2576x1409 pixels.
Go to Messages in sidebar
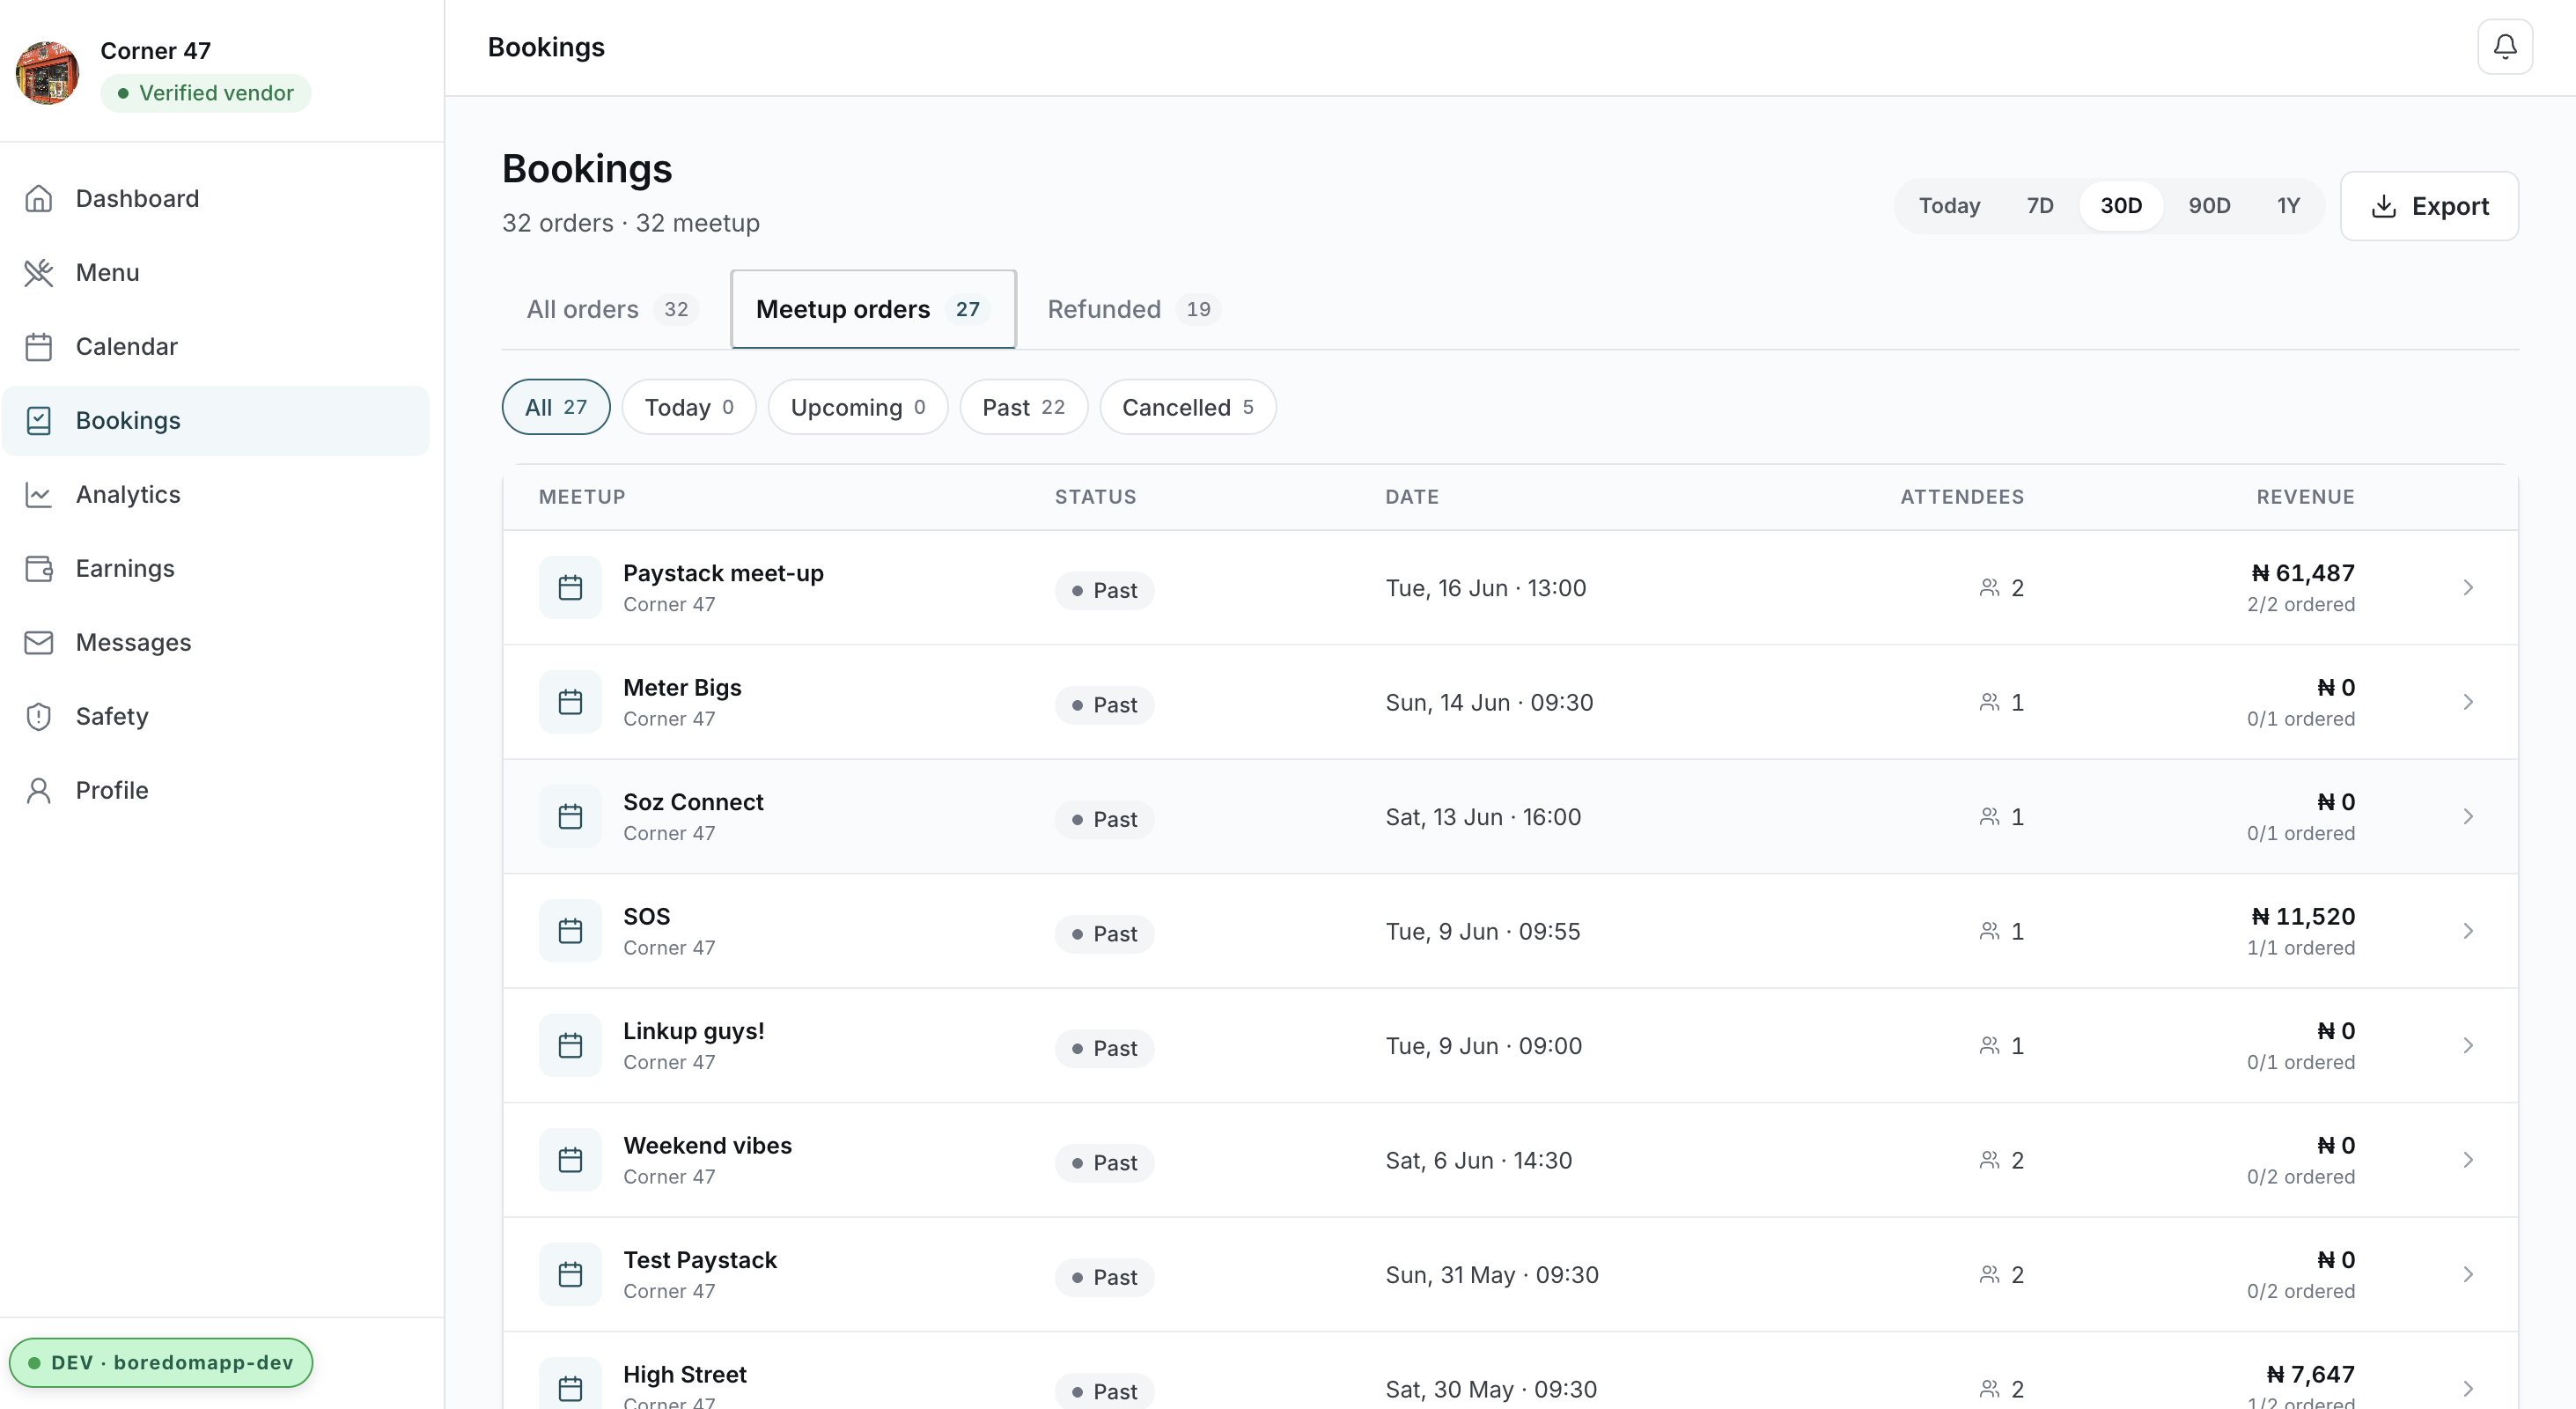pyautogui.click(x=216, y=642)
